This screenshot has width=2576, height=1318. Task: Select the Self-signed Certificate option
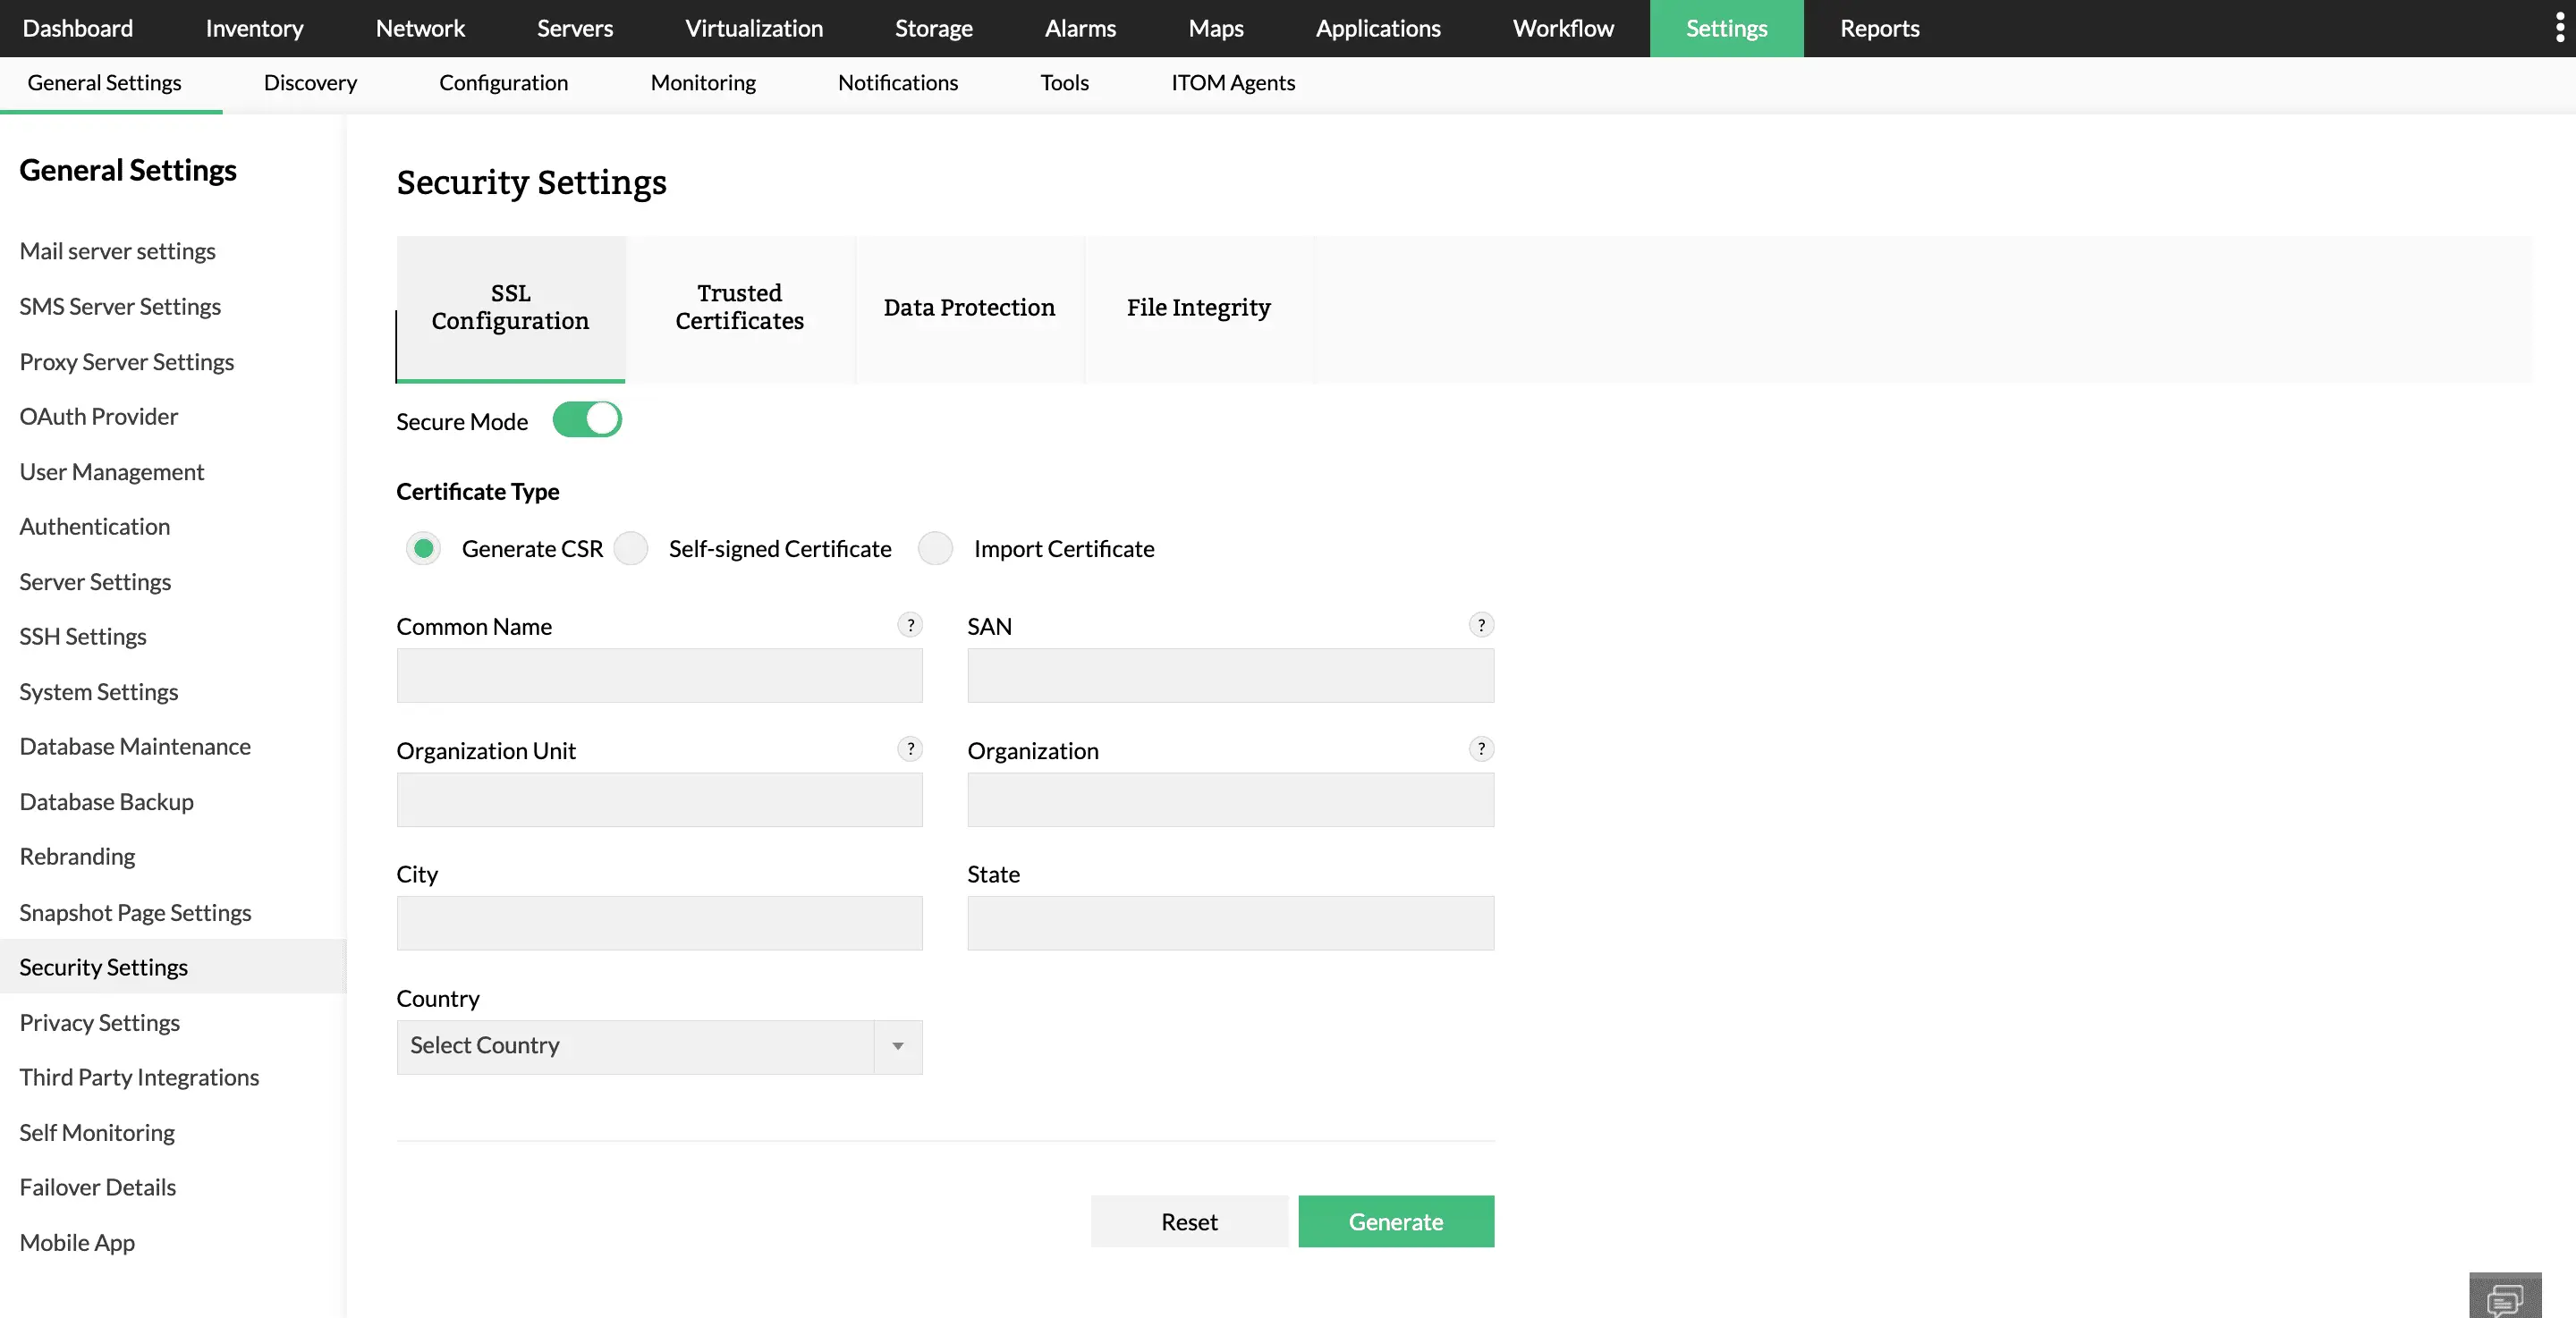(x=631, y=549)
